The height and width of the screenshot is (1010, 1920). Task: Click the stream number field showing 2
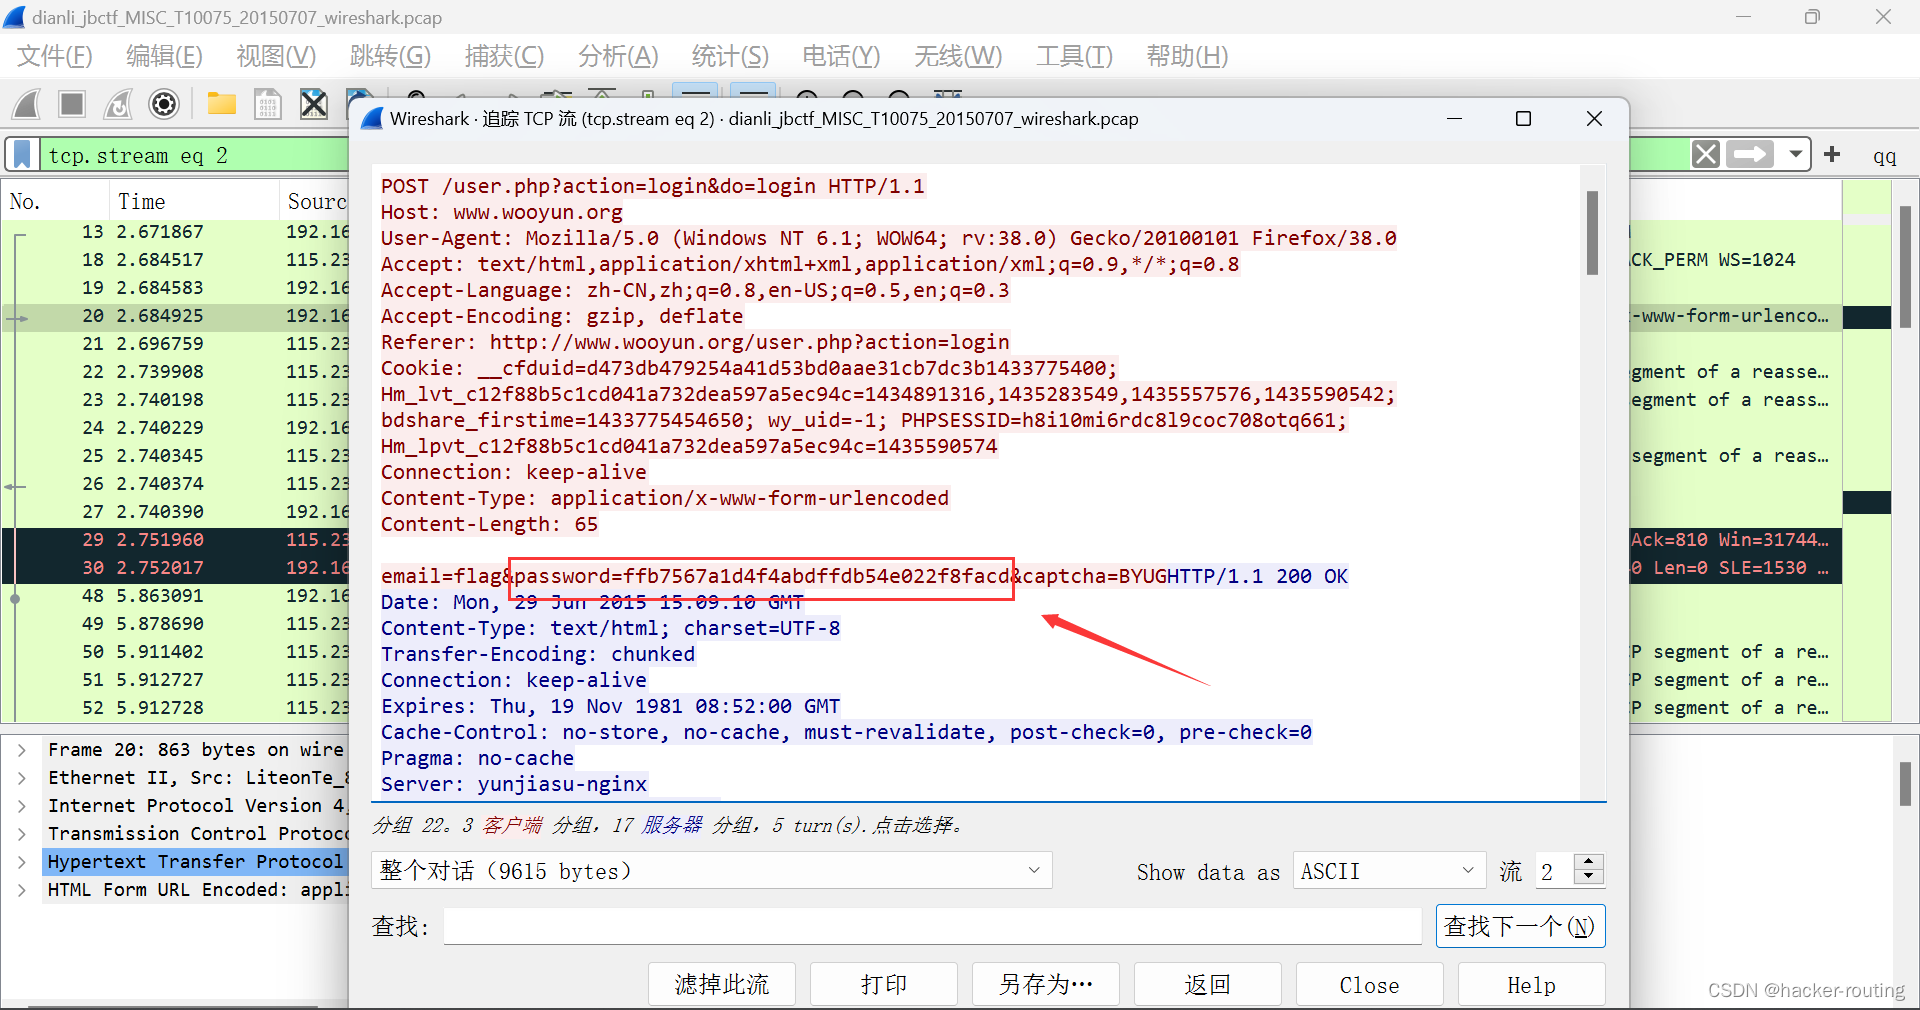(1554, 871)
